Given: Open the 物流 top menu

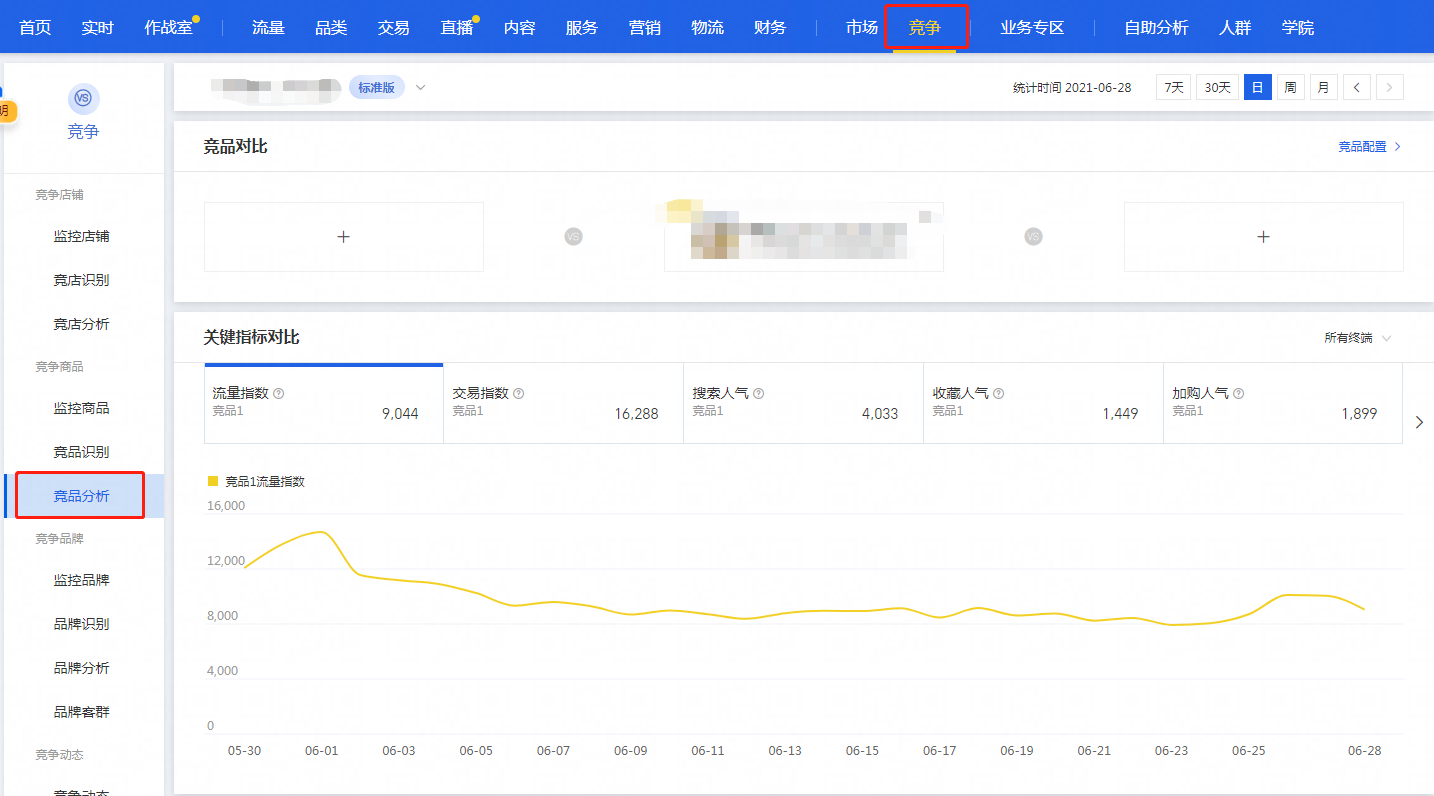Looking at the screenshot, I should [x=707, y=28].
